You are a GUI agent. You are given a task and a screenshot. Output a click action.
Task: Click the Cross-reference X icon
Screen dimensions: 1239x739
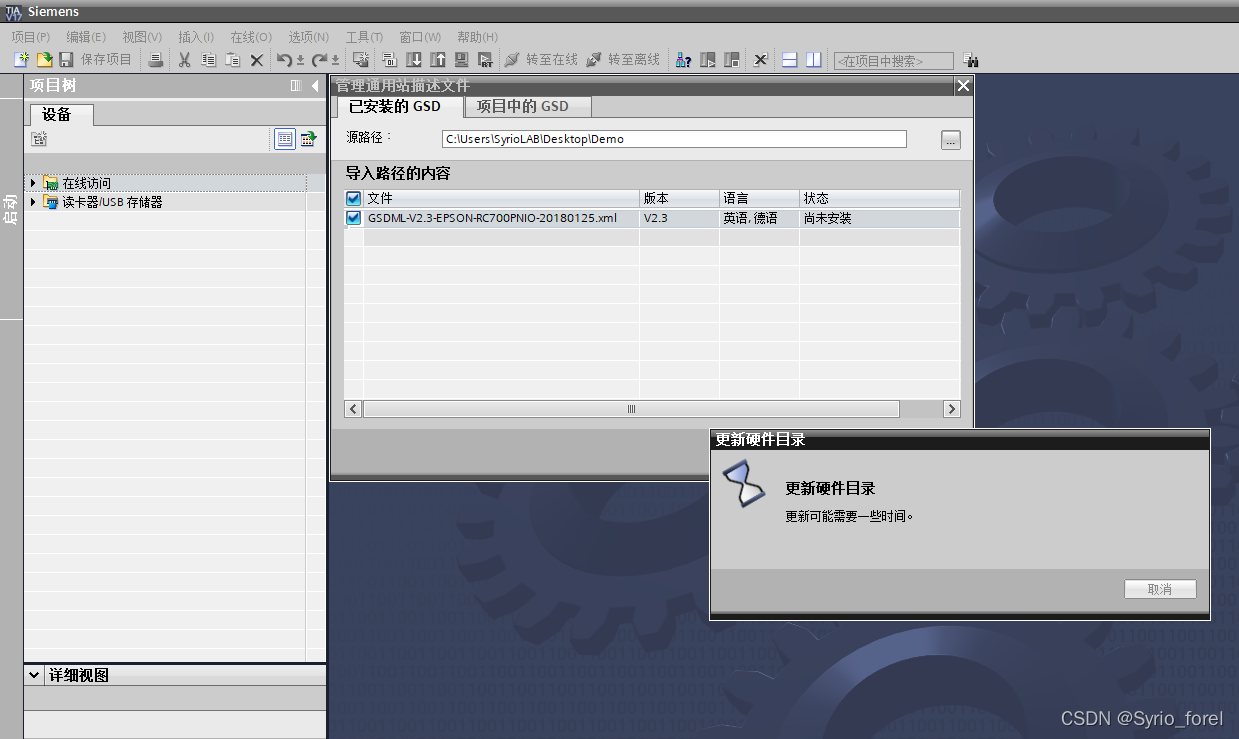point(760,60)
